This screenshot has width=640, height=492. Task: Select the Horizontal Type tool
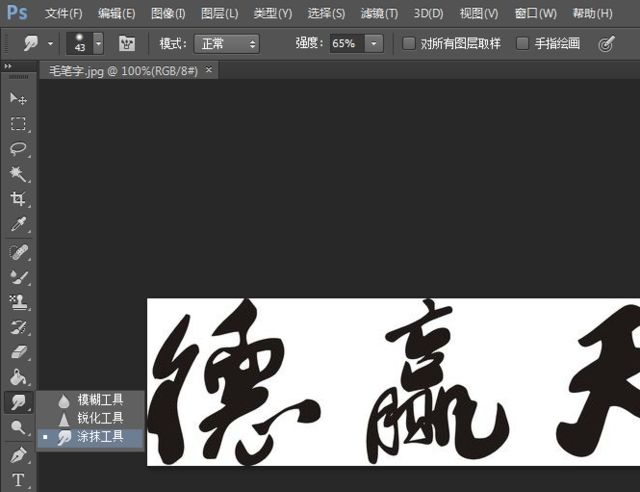18,480
